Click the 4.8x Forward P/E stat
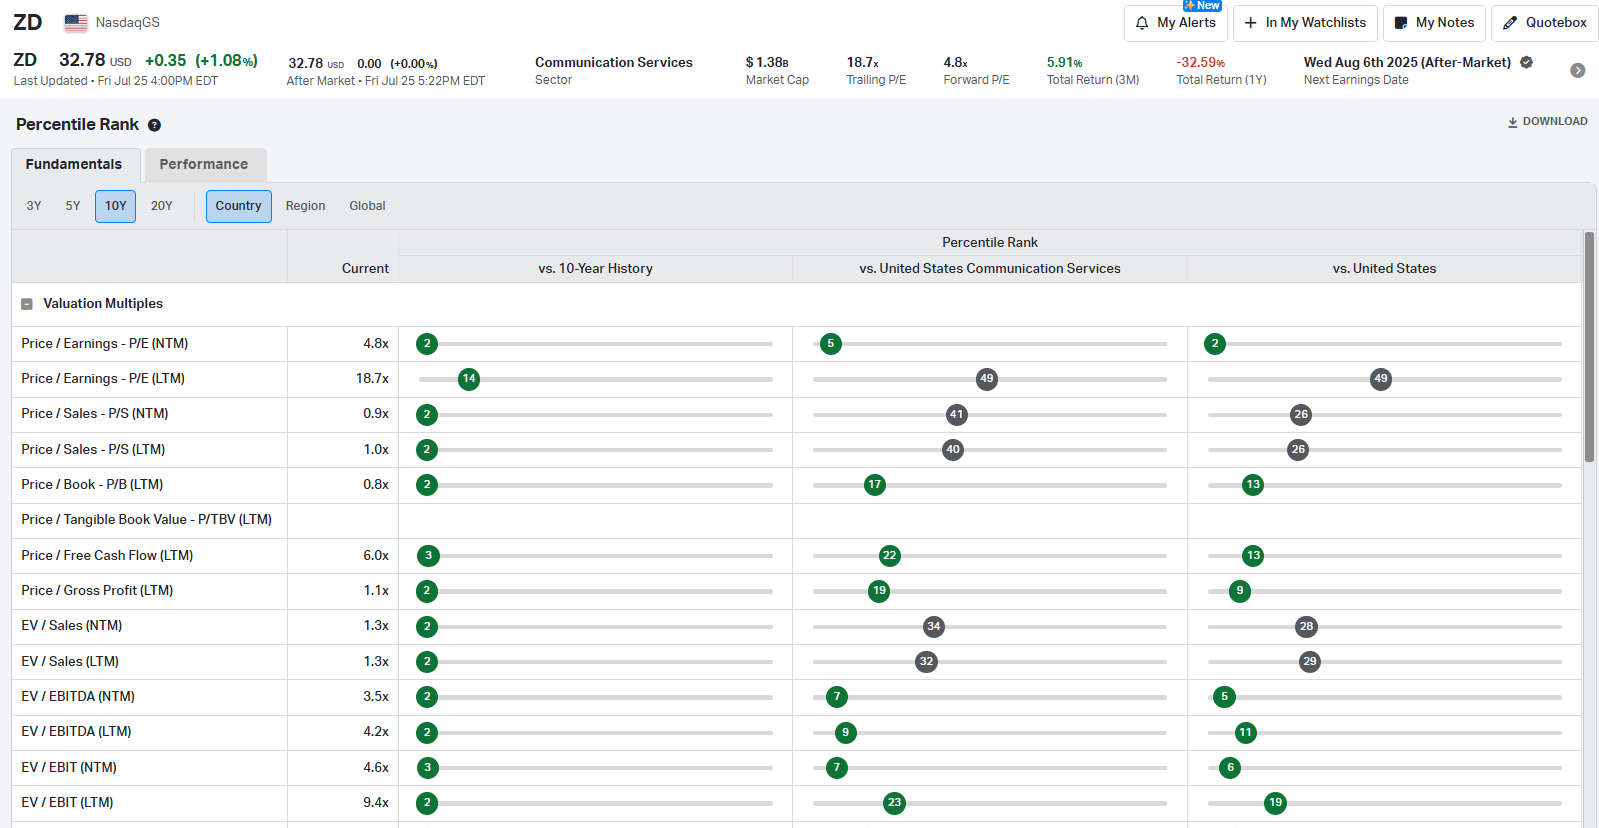This screenshot has width=1599, height=828. click(x=955, y=62)
